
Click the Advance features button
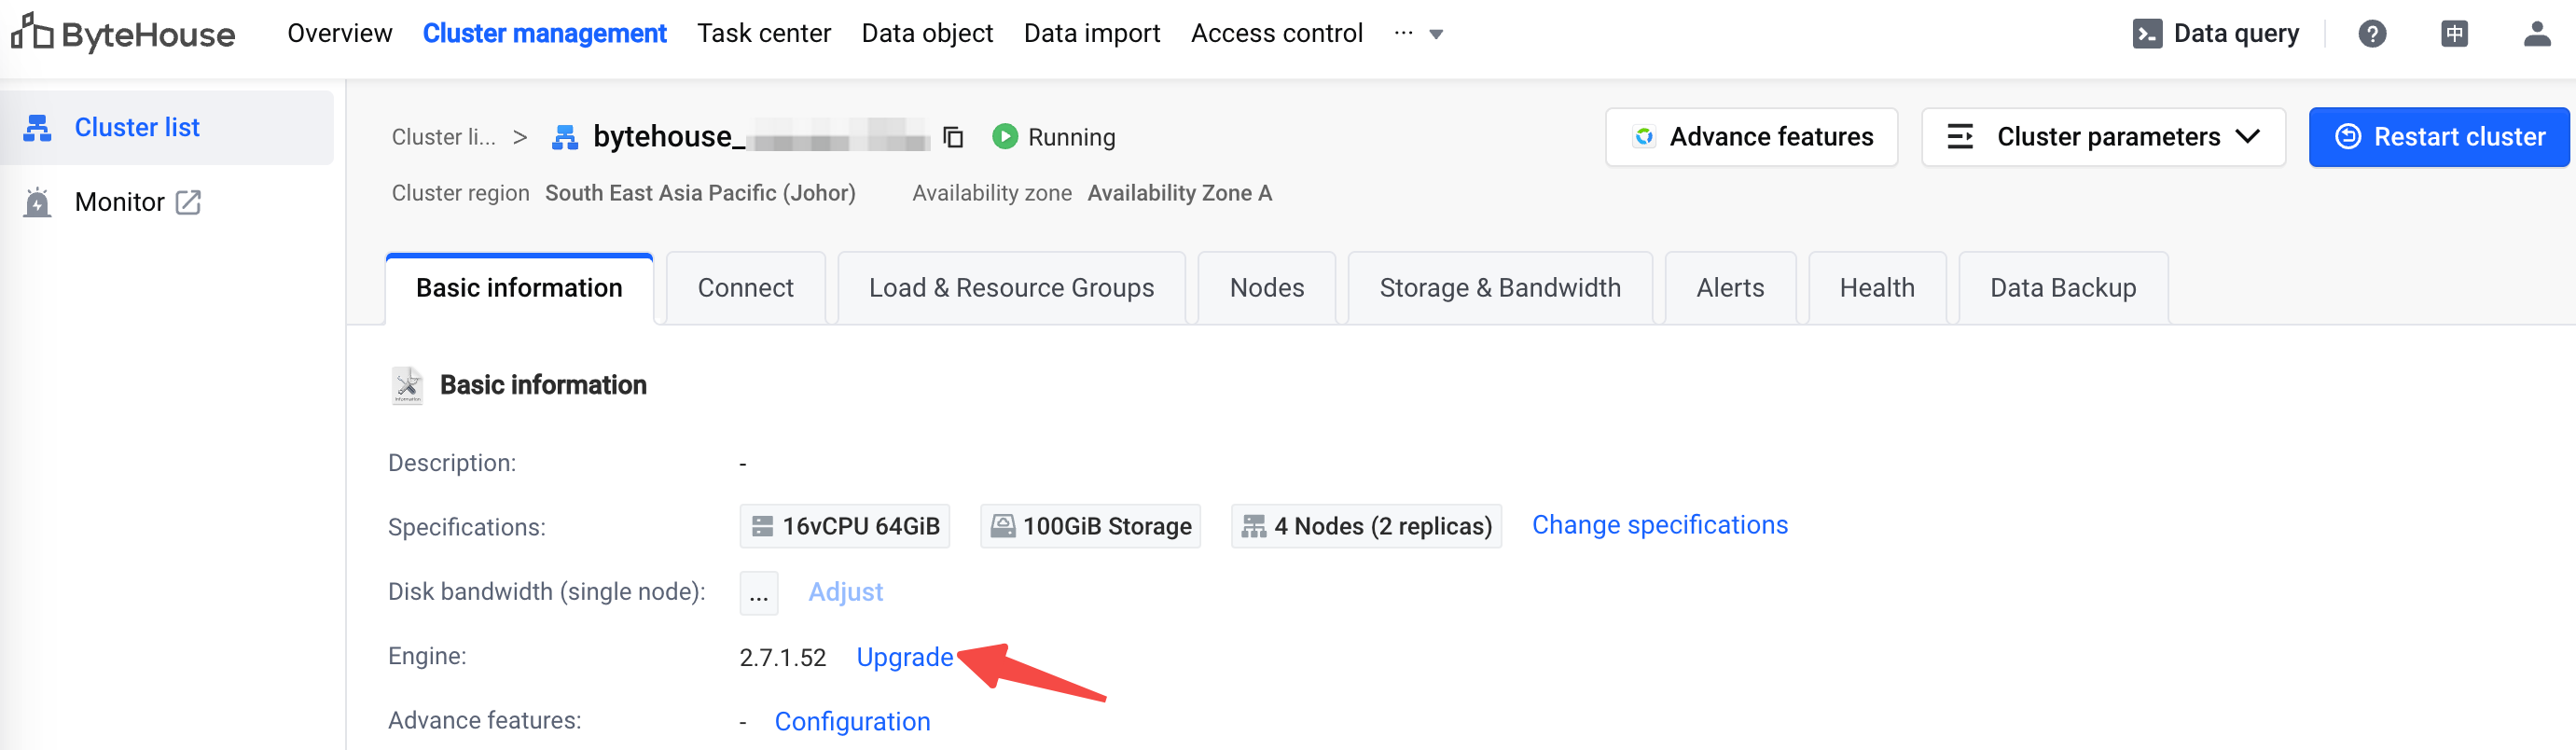tap(1751, 137)
